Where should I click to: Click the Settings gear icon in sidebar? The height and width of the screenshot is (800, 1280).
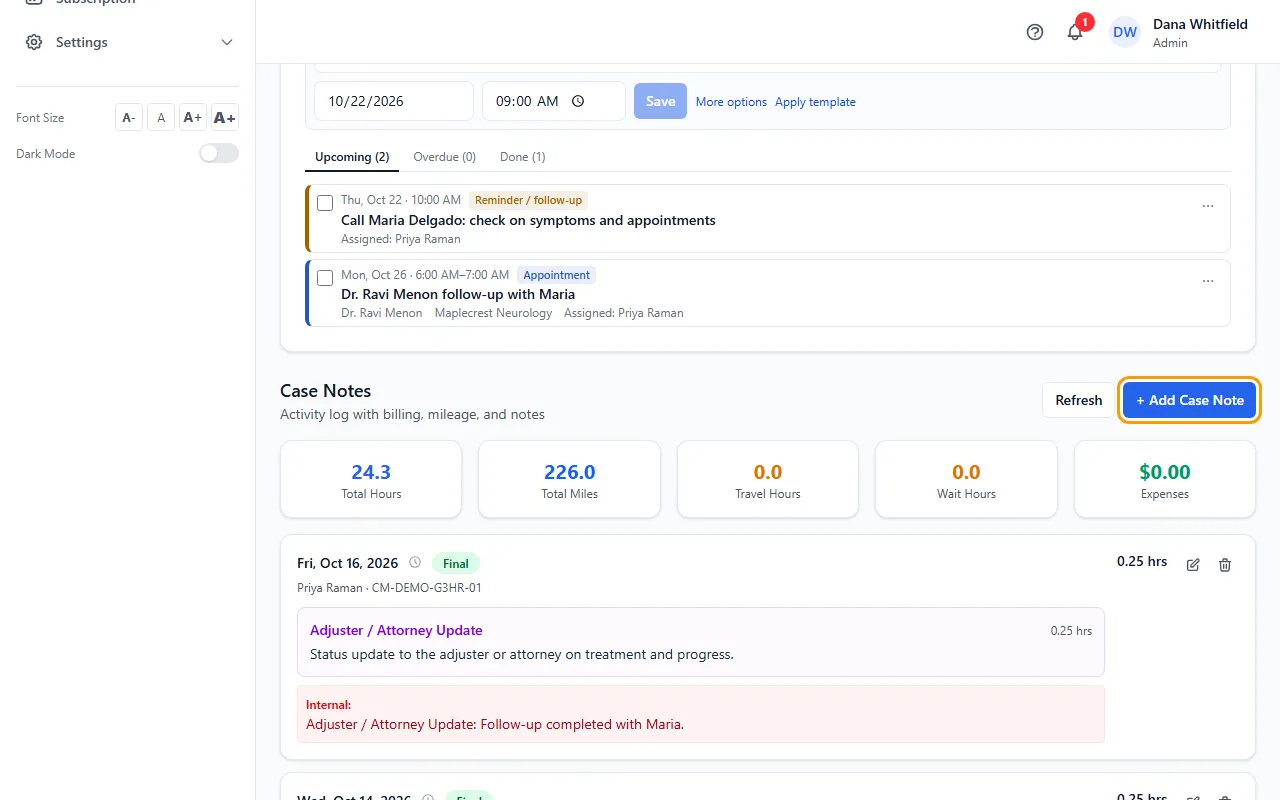(34, 42)
